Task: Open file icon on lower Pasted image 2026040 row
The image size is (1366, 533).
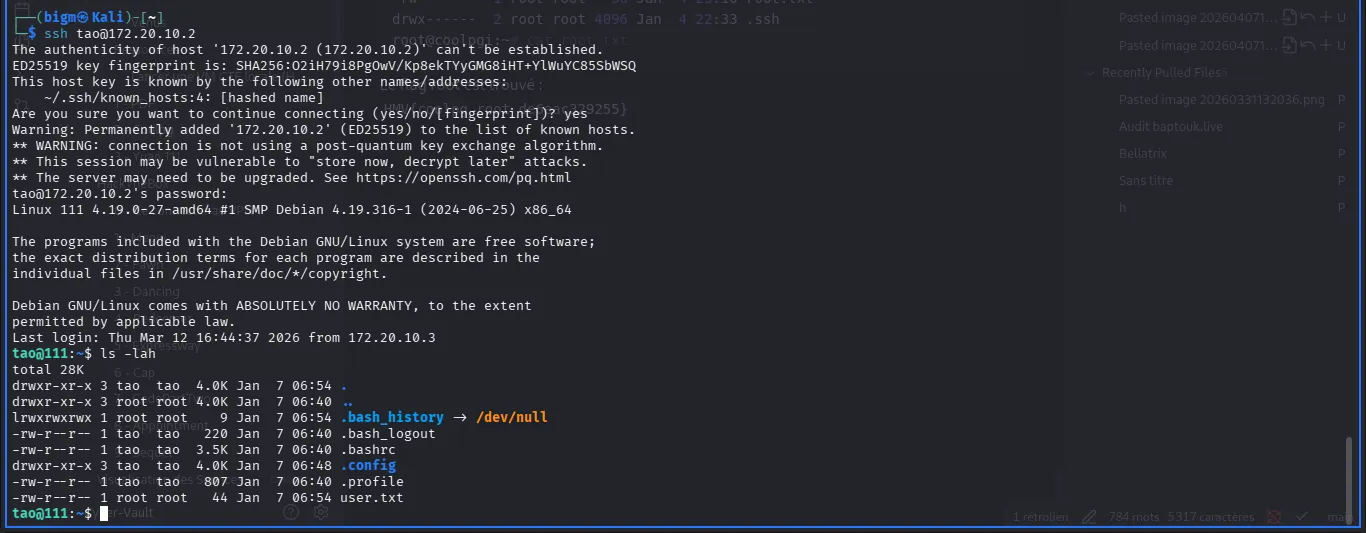Action: click(x=1289, y=45)
